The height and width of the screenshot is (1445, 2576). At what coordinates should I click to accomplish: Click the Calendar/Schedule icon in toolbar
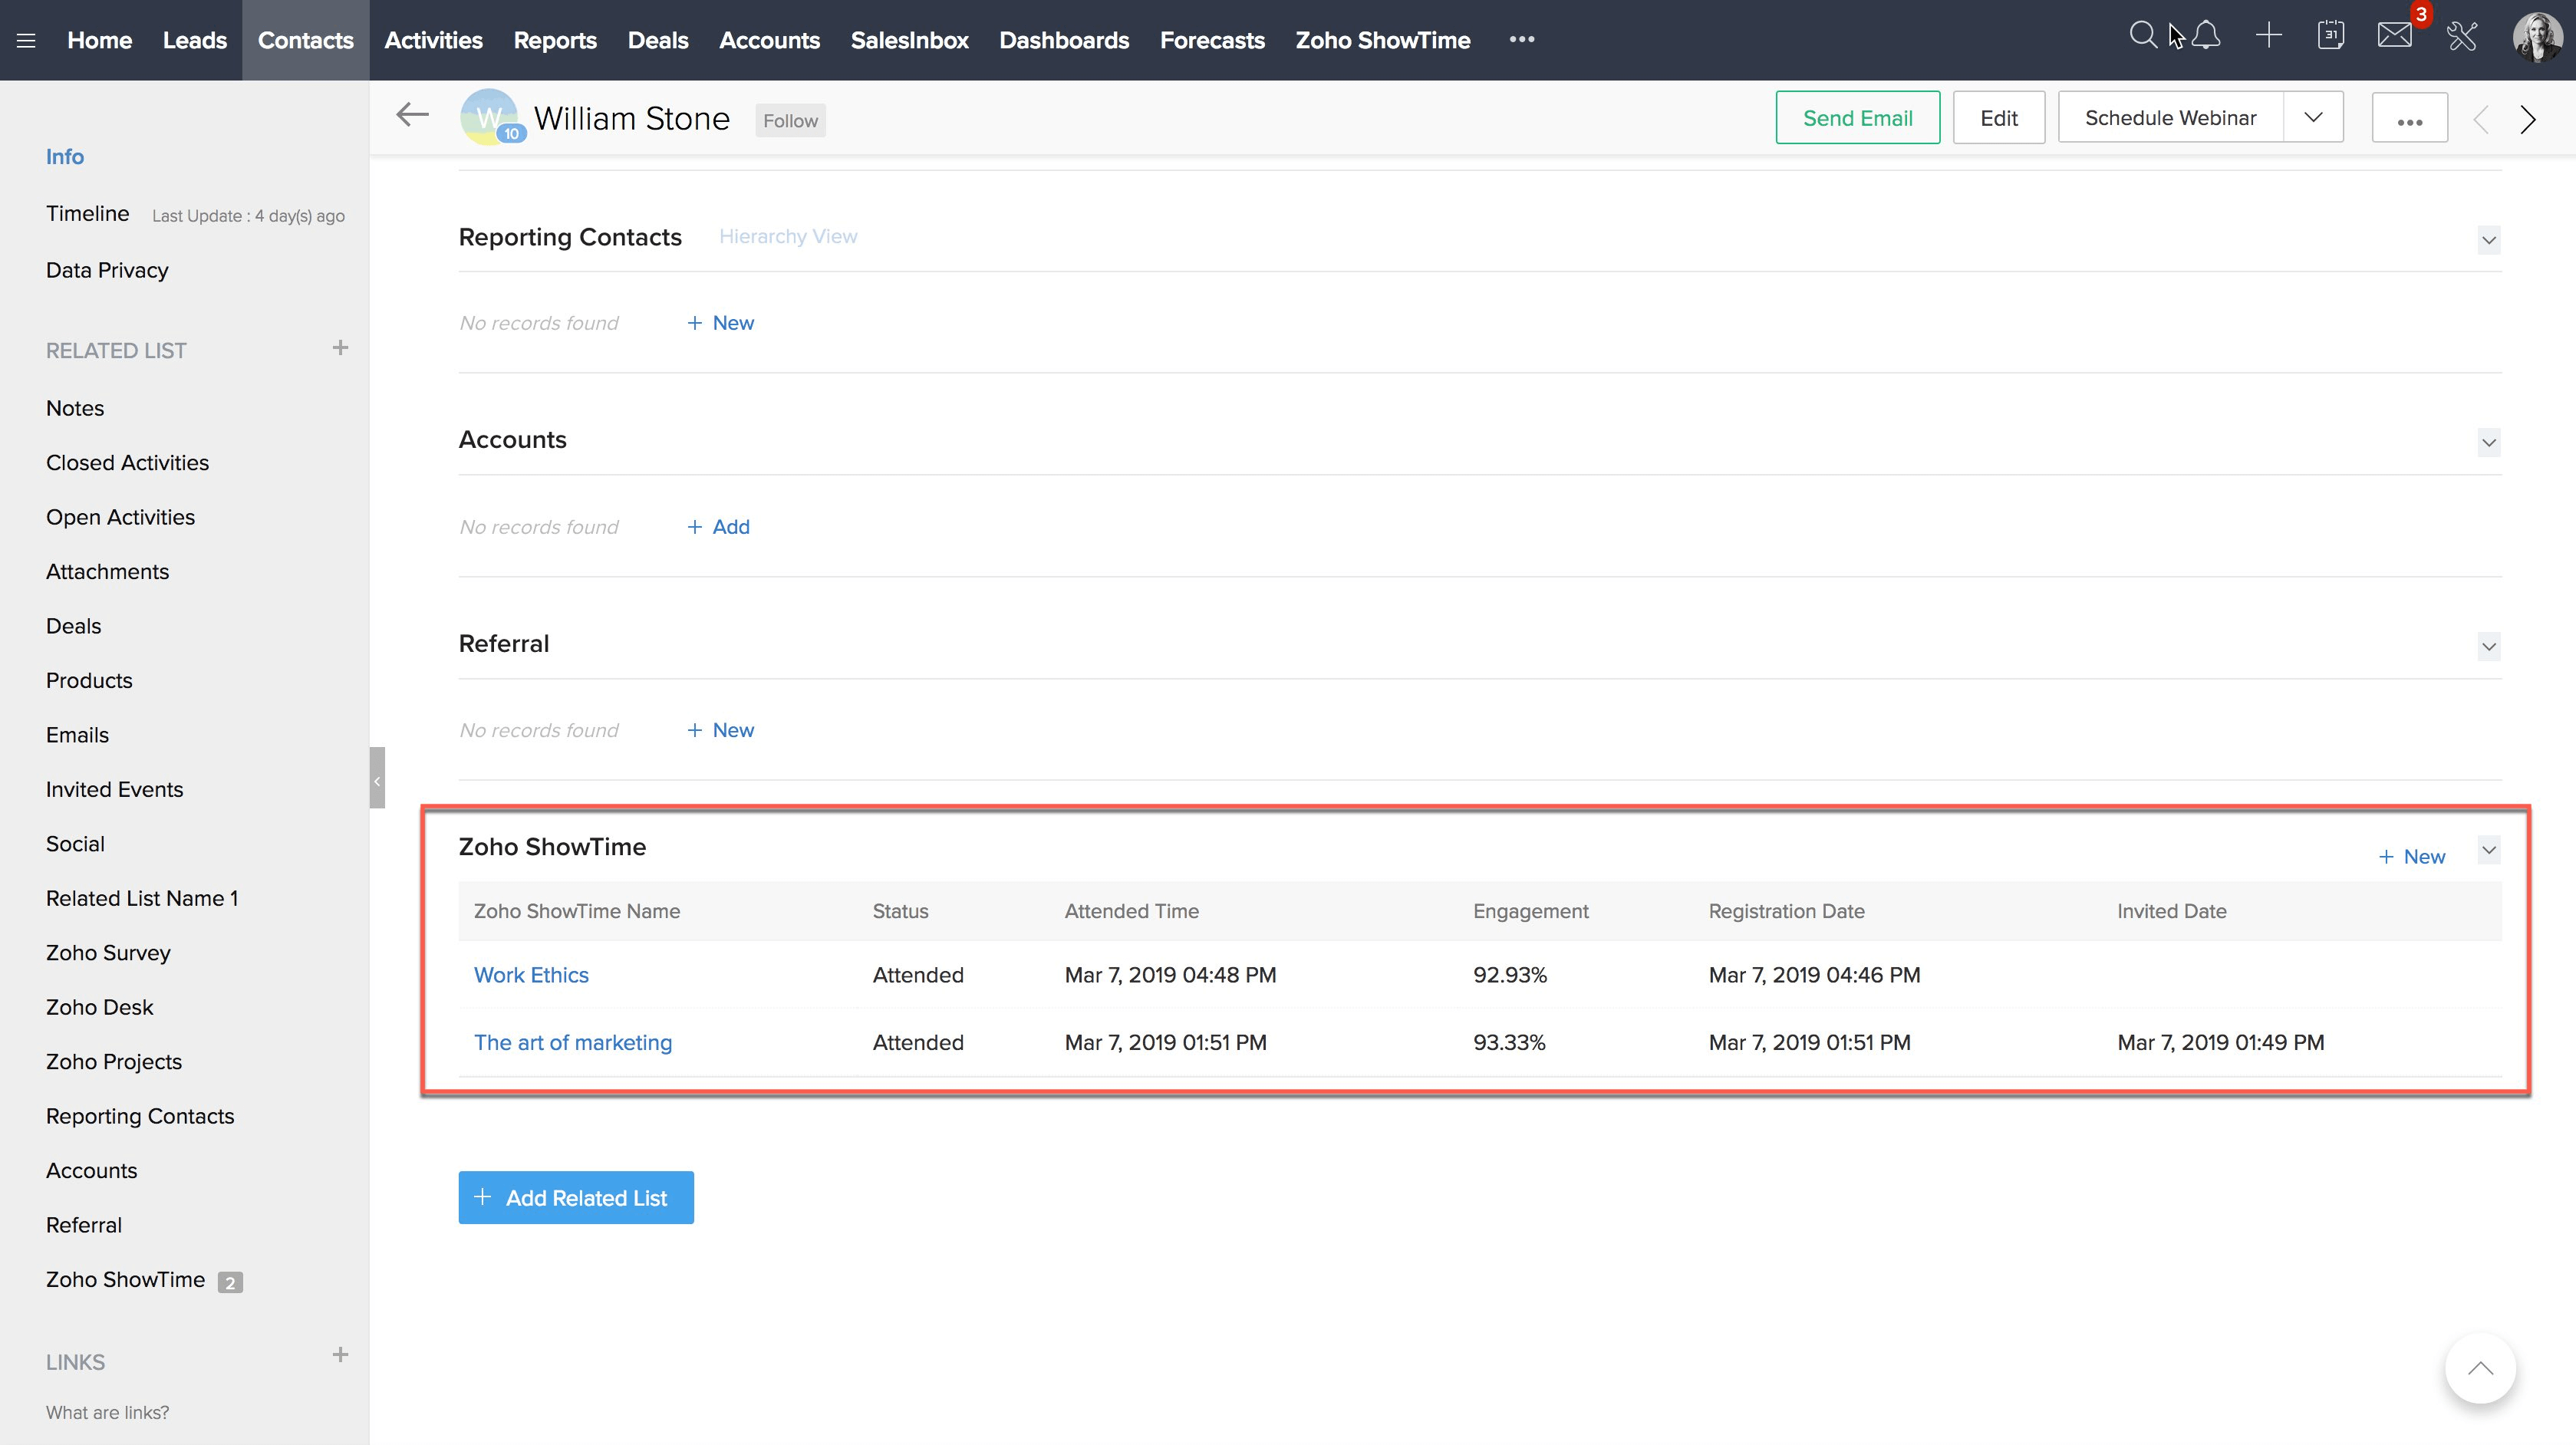coord(2330,39)
